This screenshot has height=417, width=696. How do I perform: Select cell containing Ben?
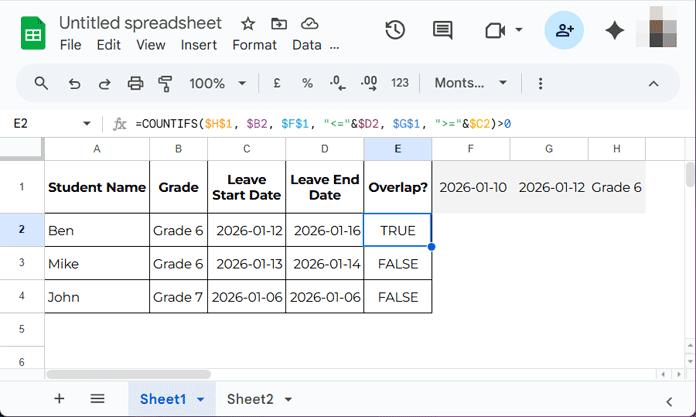coord(97,230)
